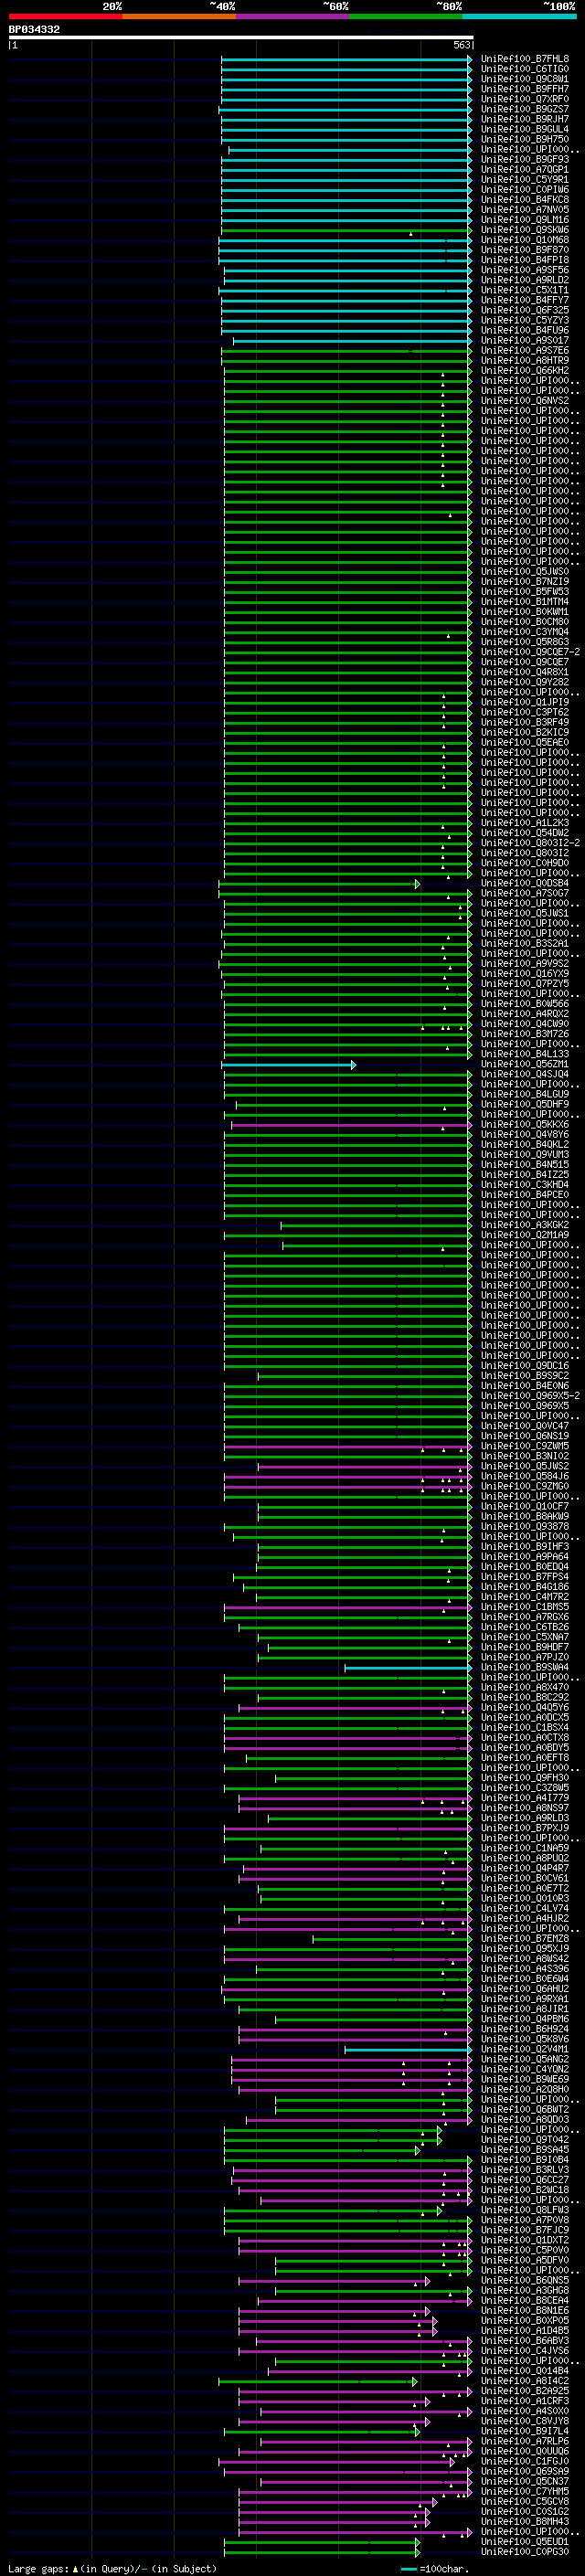
Task: Click the white query length bar
Action: coord(241,37)
